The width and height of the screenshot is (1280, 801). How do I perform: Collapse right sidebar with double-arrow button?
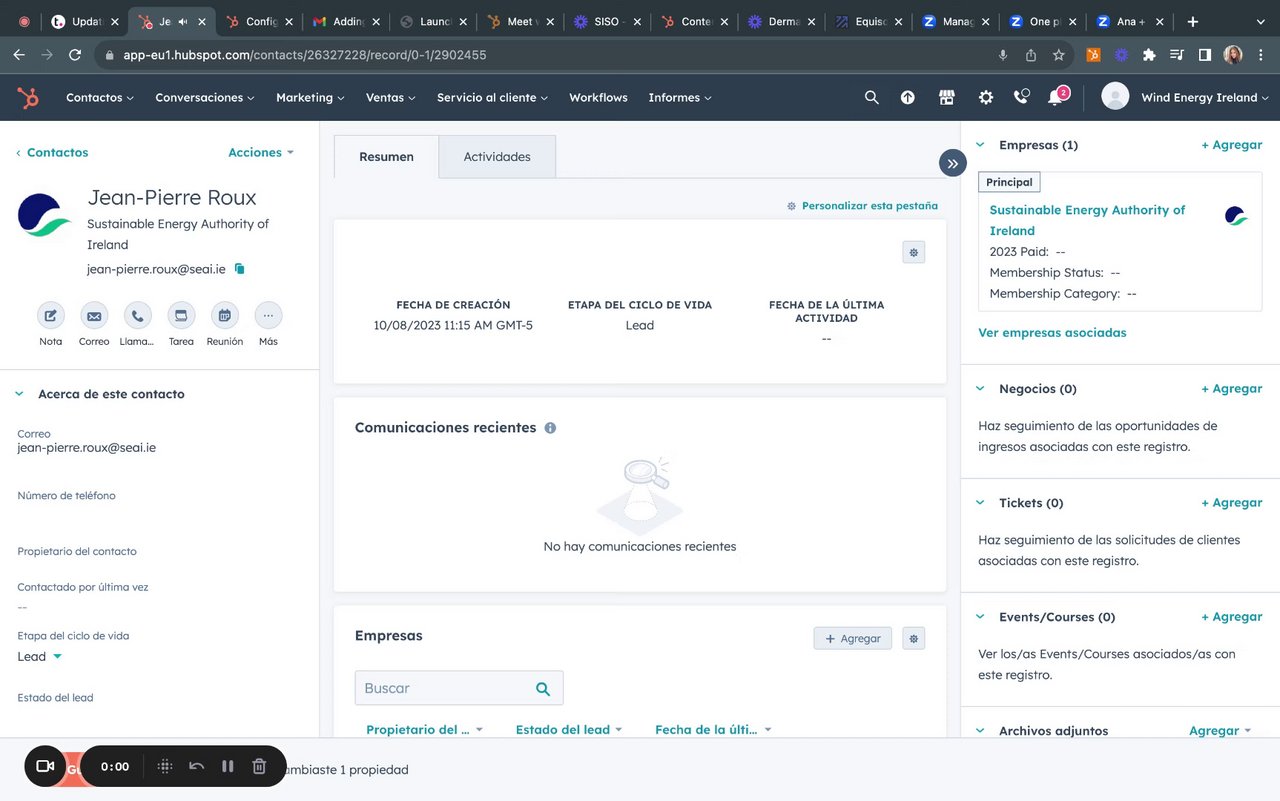pos(952,163)
